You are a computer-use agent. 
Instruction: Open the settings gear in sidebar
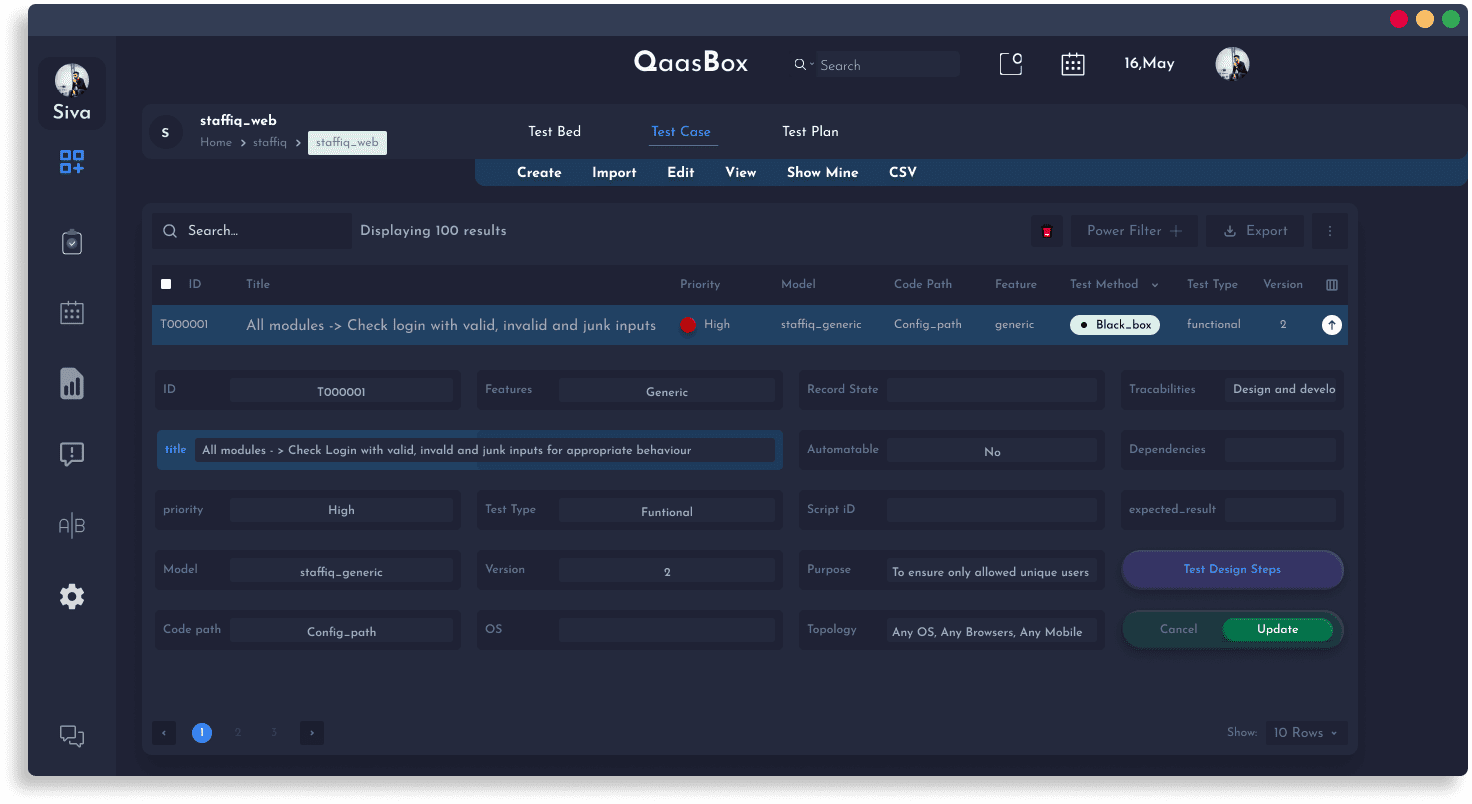[x=72, y=597]
